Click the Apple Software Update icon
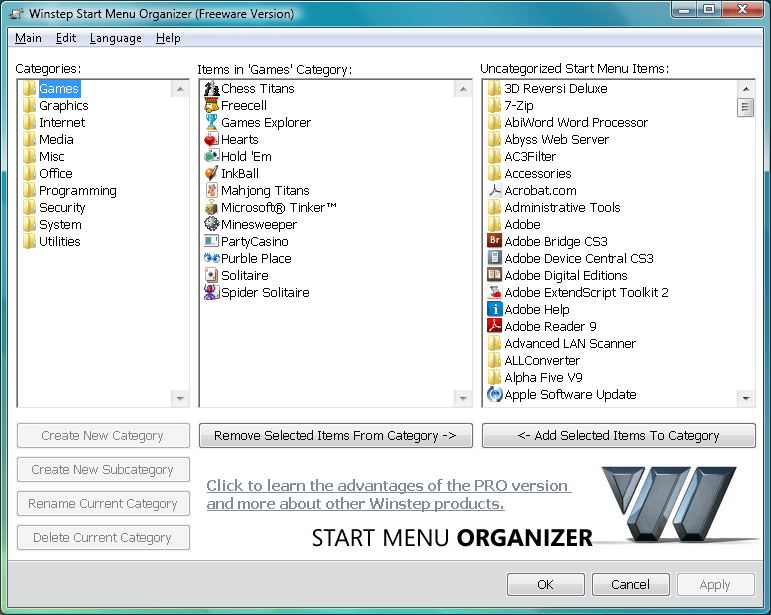Screen dimensions: 771x615 (x=494, y=394)
